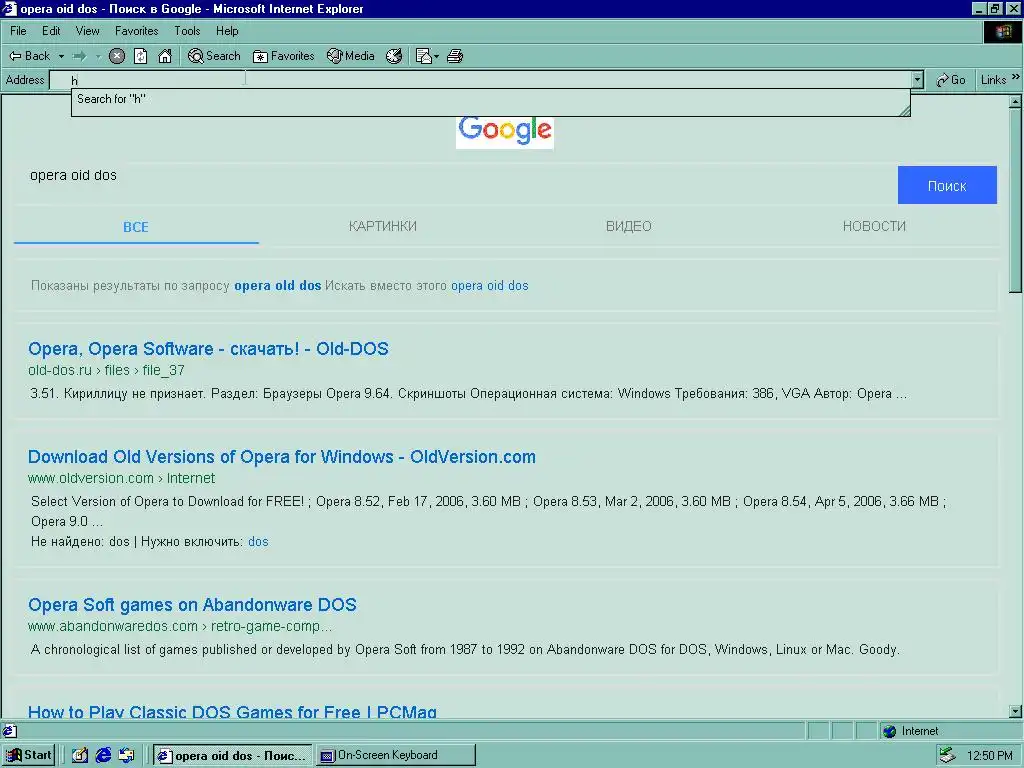
Task: Click the Back arrow button
Action: 29,56
